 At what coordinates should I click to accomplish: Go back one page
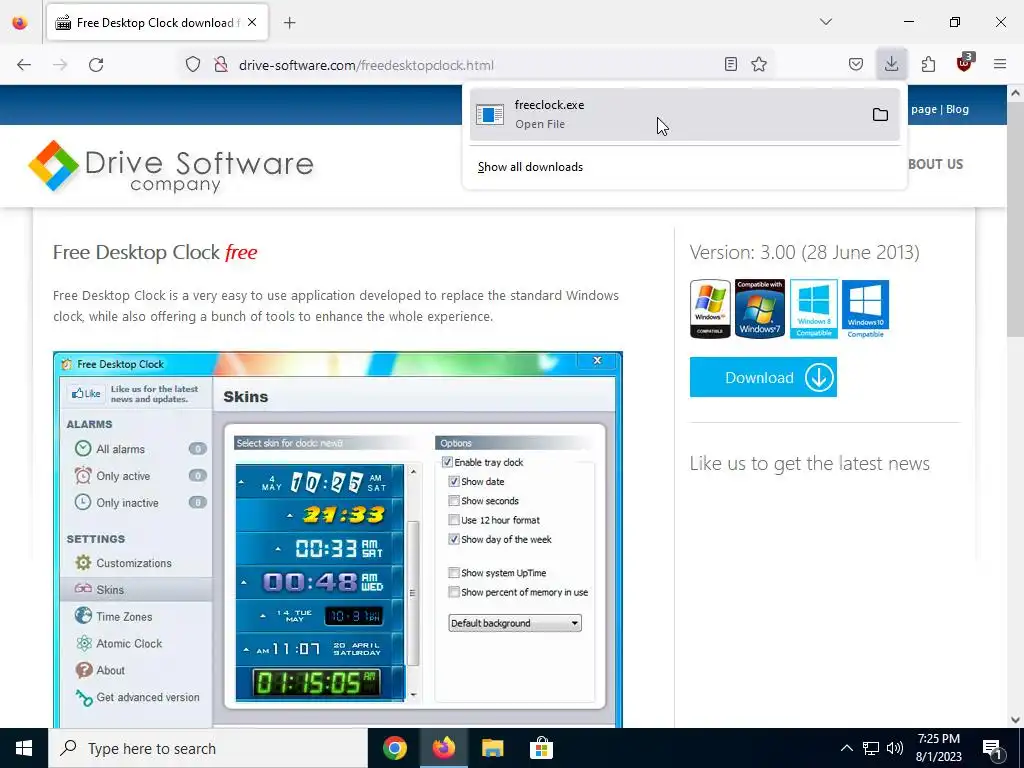tap(24, 65)
